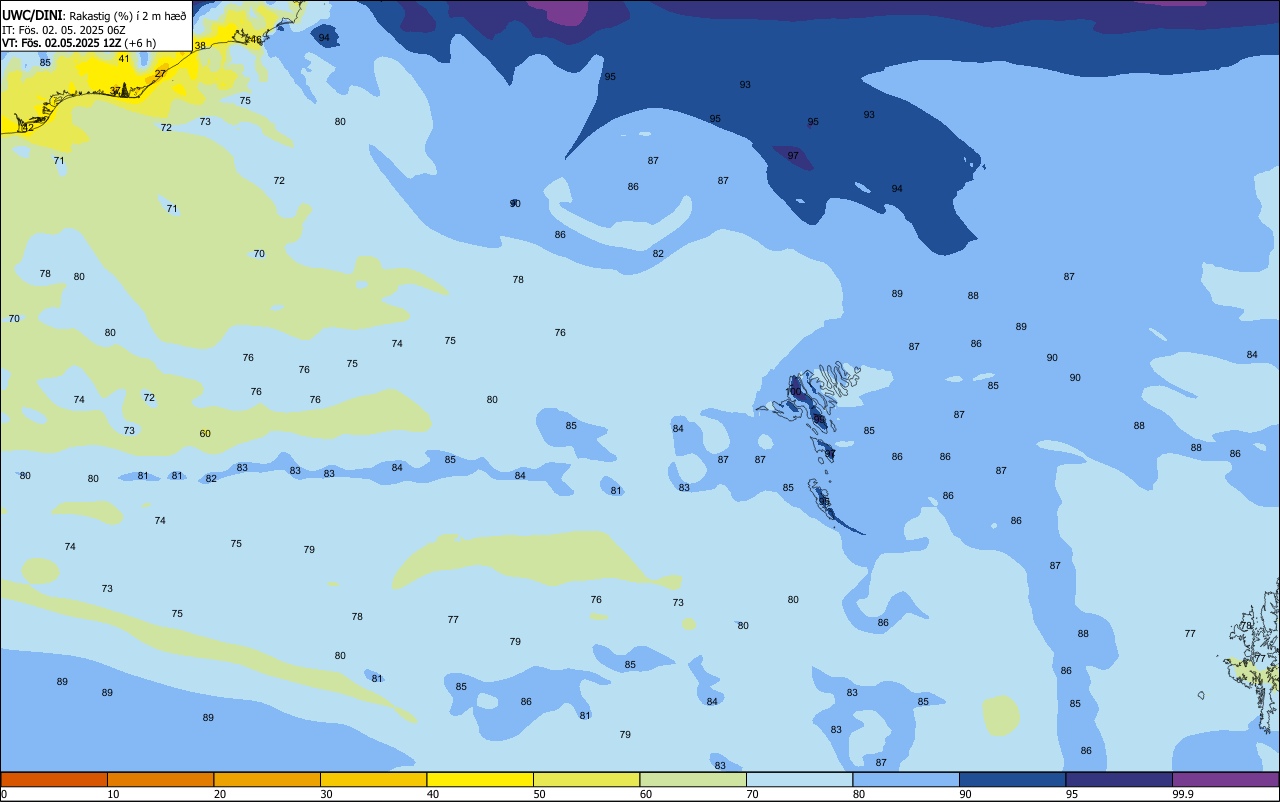1280x802 pixels.
Task: Click the '99.9' label under the colorbar
Action: pyautogui.click(x=1183, y=794)
